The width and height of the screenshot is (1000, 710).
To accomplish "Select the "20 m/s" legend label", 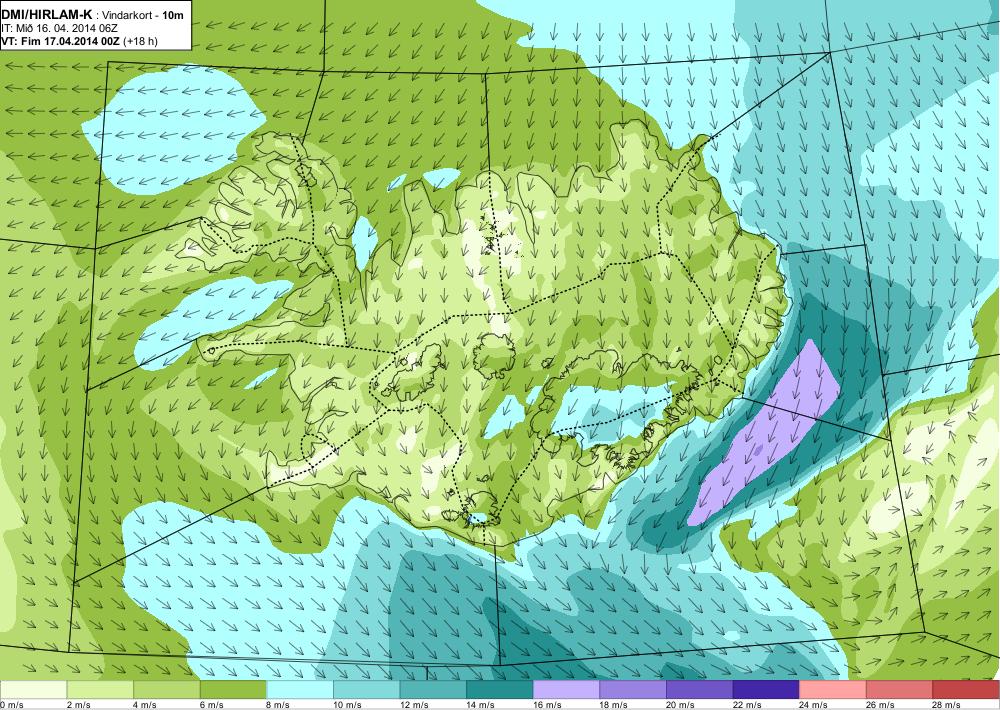I will pos(680,704).
